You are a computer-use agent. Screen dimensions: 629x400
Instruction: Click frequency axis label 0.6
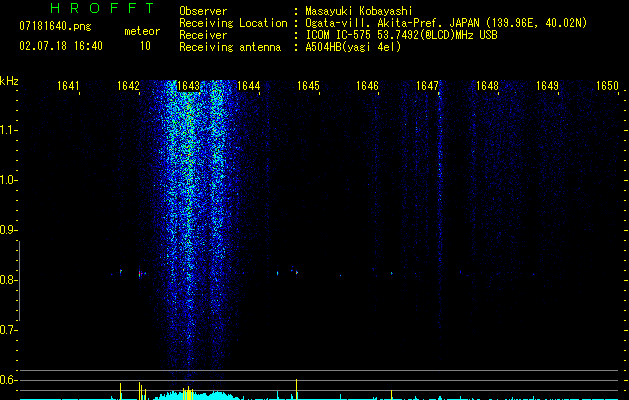[8, 380]
